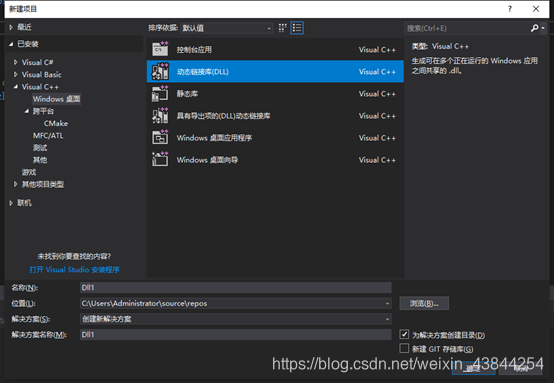Select the 动态链接库(DLL) template icon
The width and height of the screenshot is (554, 383).
coord(160,71)
